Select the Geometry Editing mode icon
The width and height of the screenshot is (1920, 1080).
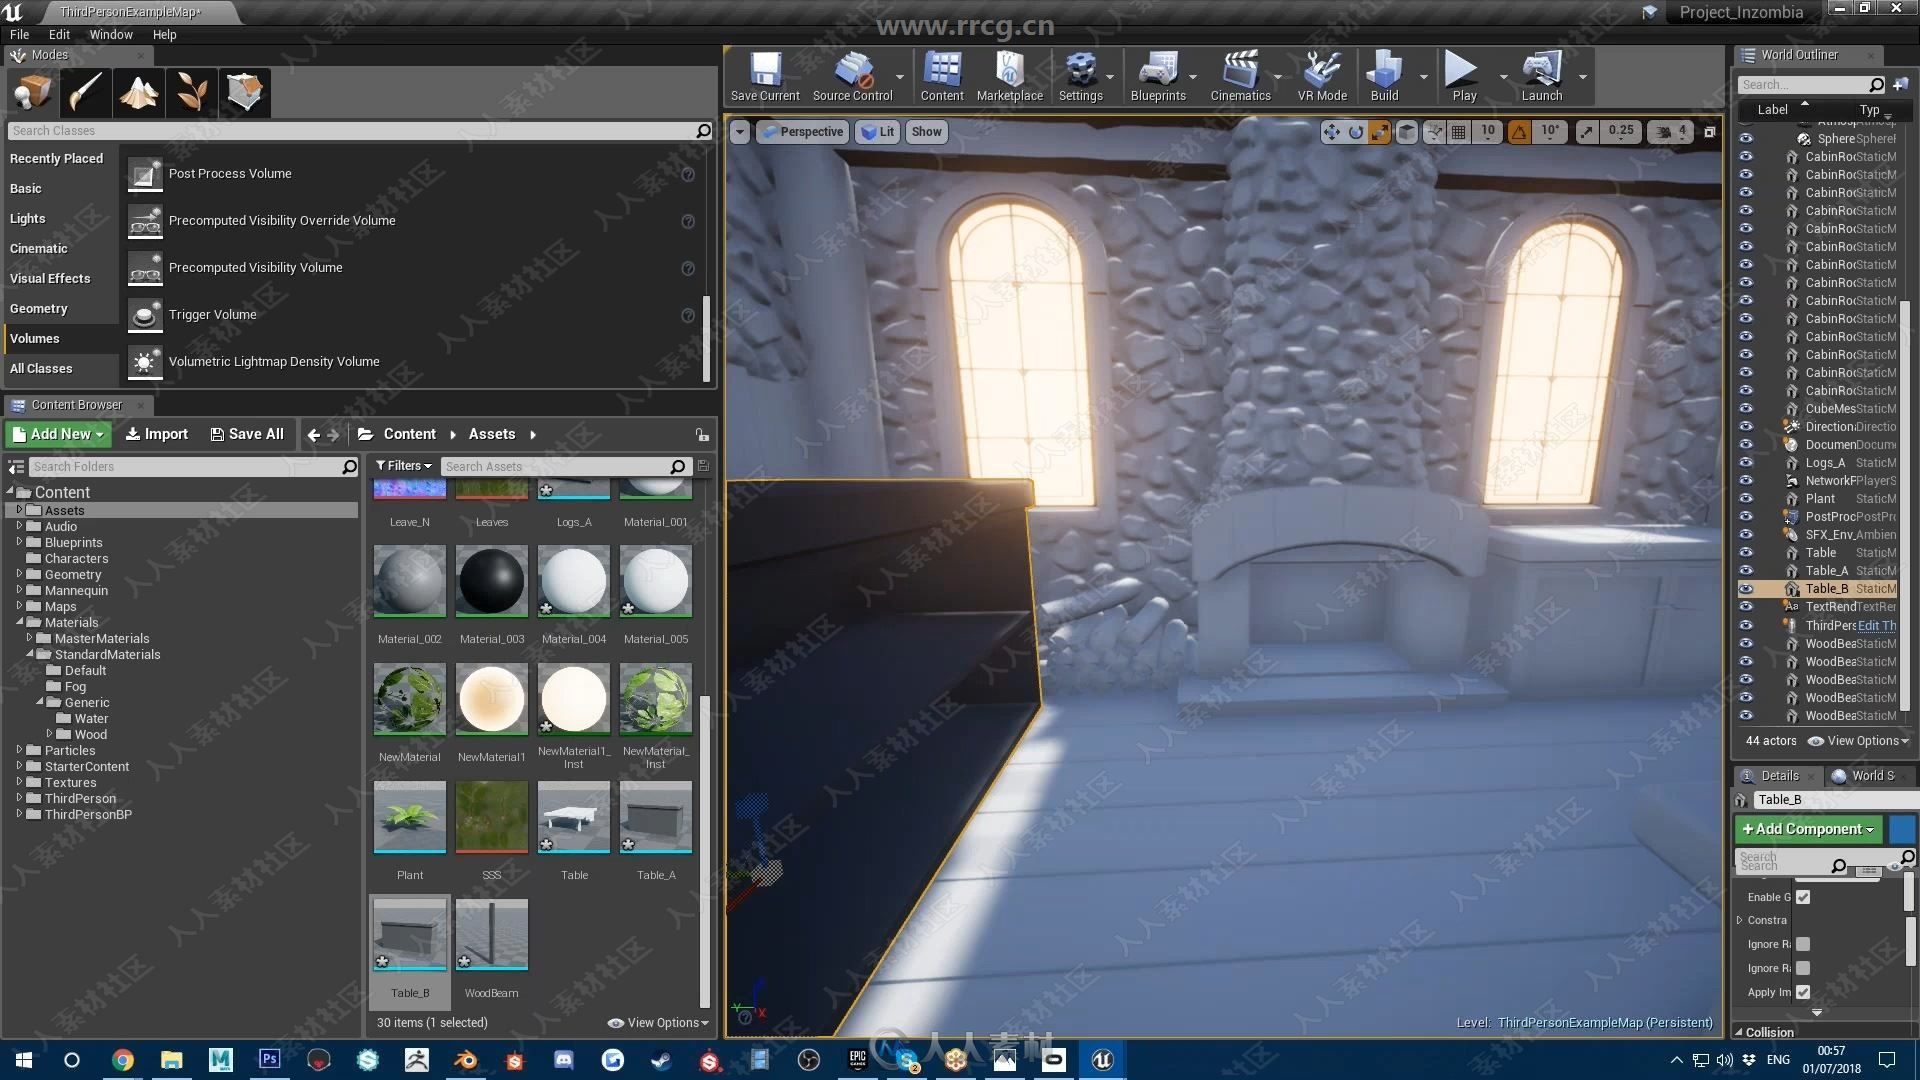pyautogui.click(x=244, y=92)
